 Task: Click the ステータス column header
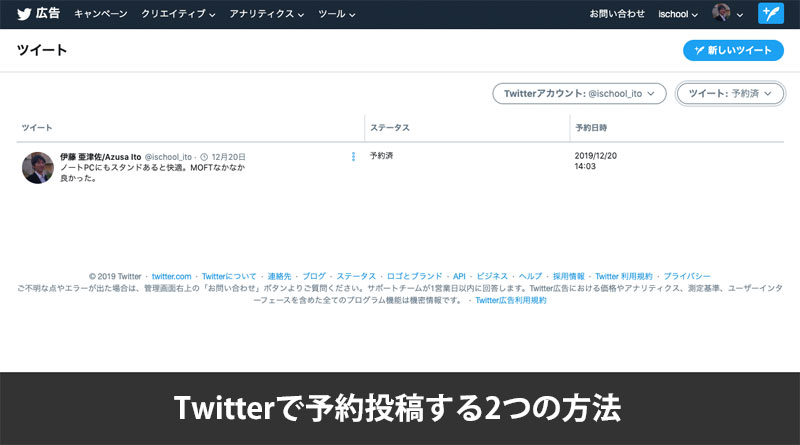(x=390, y=128)
